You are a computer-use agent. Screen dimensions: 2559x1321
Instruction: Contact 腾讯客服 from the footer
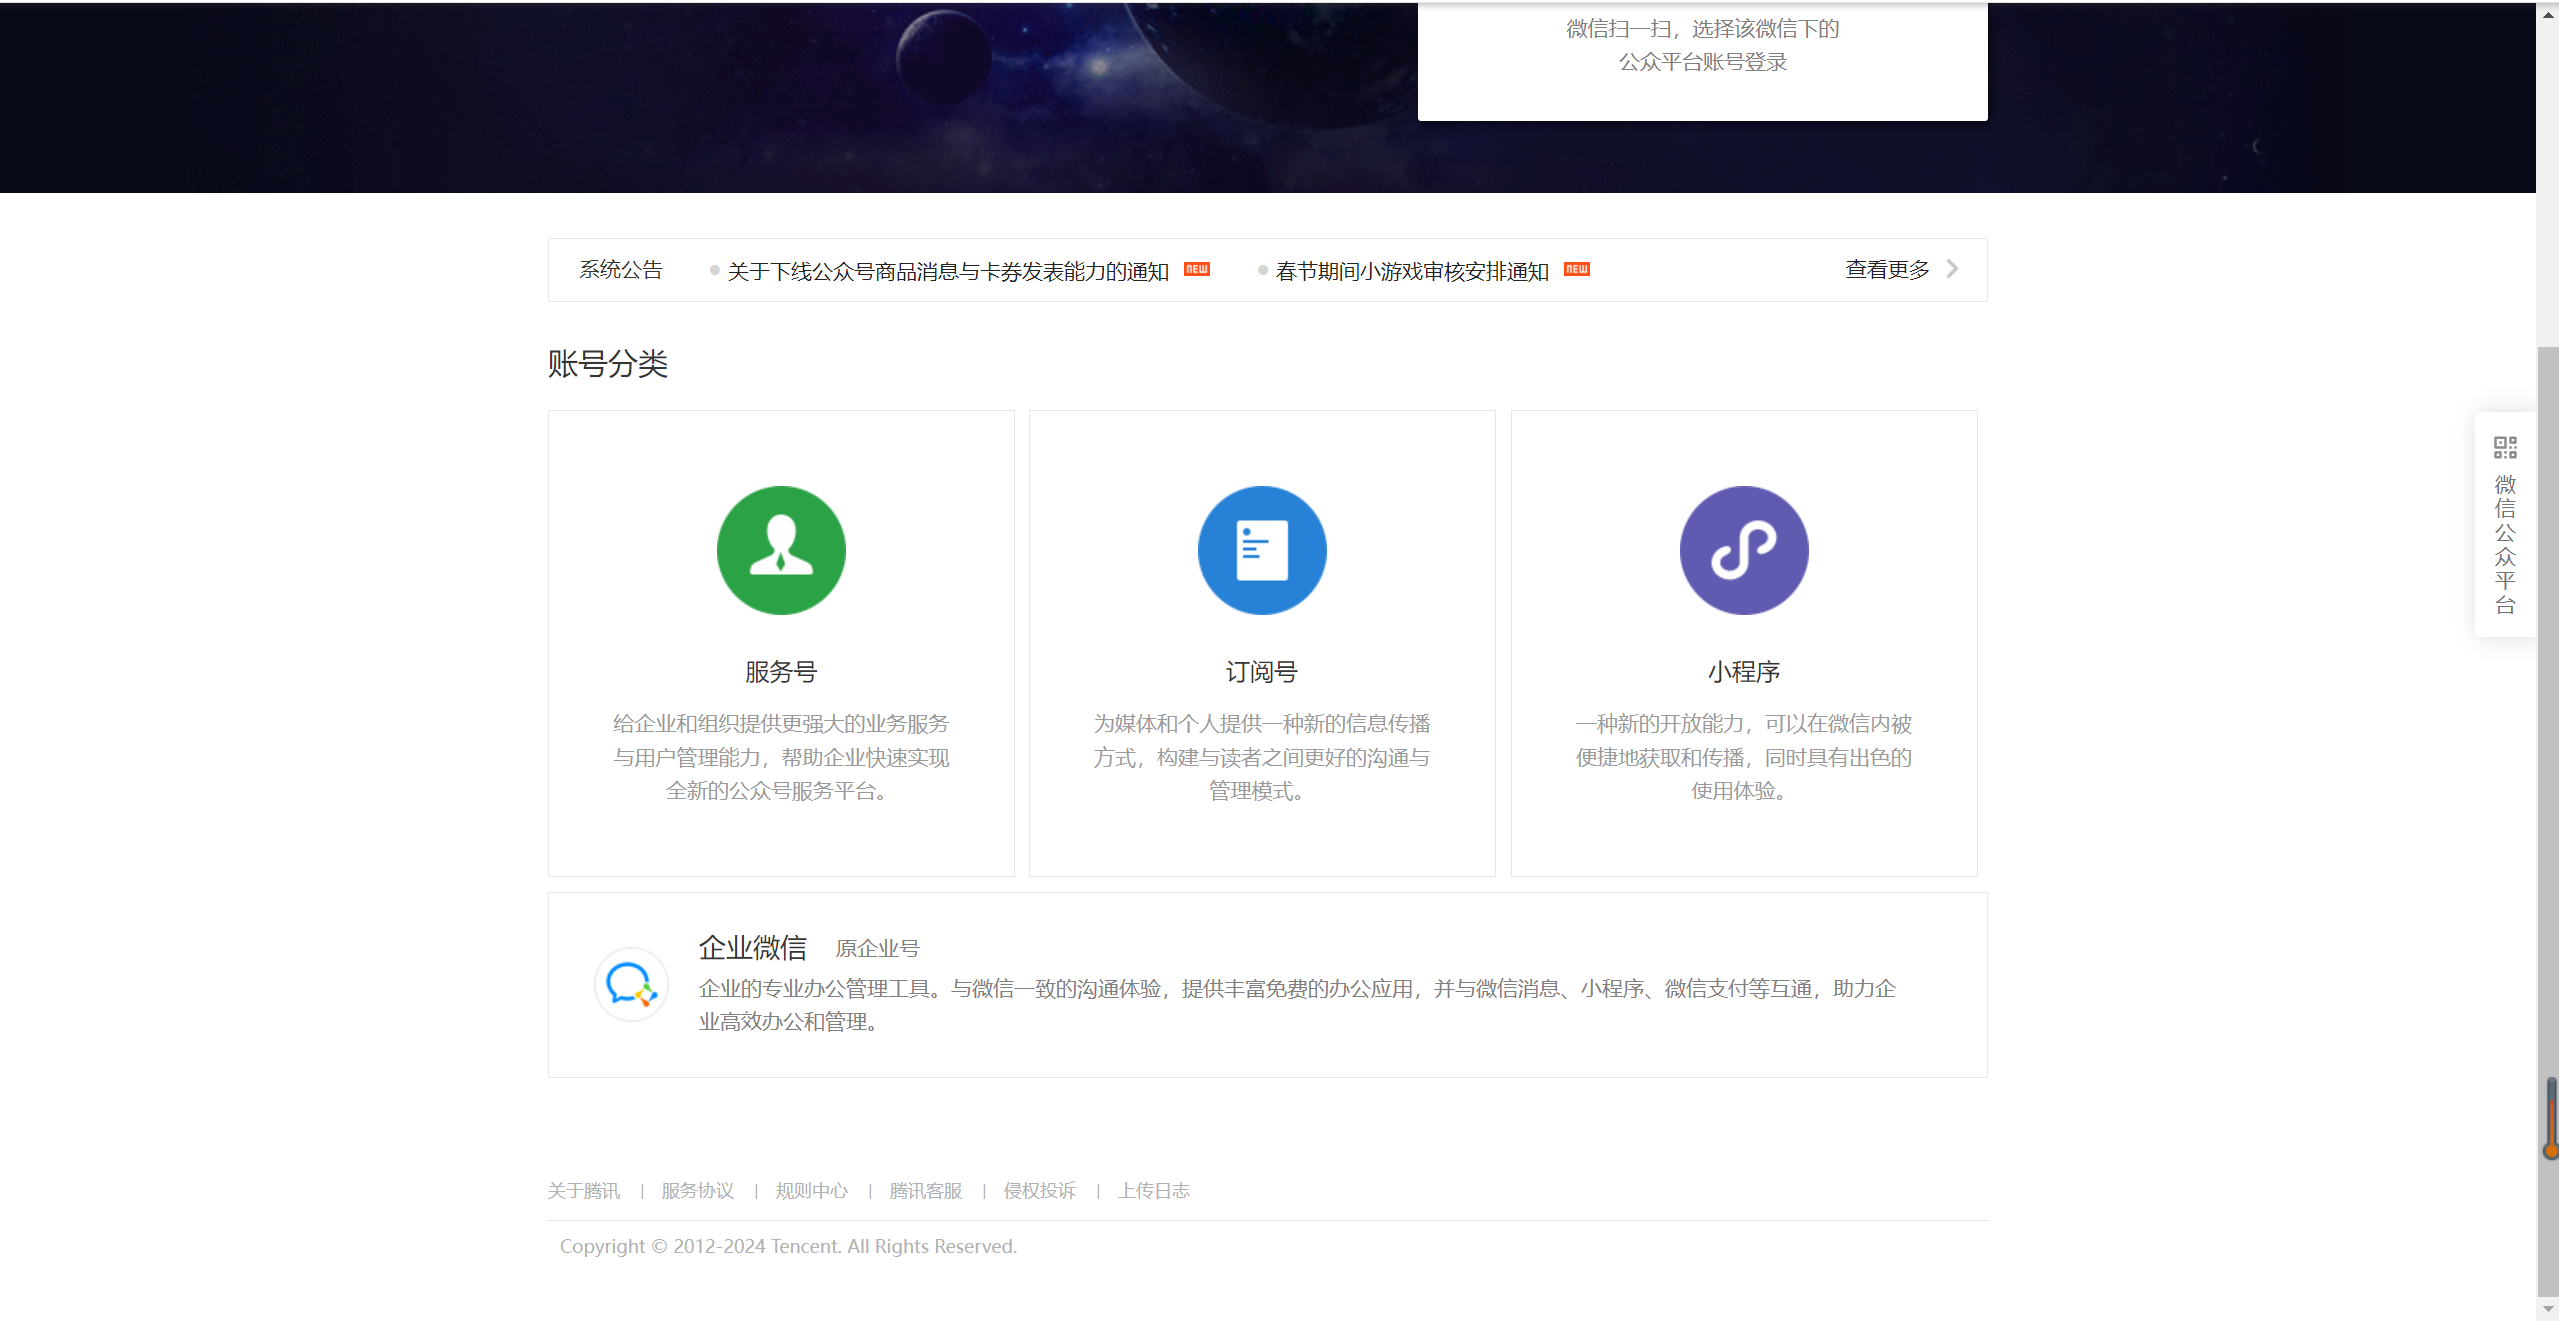pos(925,1190)
